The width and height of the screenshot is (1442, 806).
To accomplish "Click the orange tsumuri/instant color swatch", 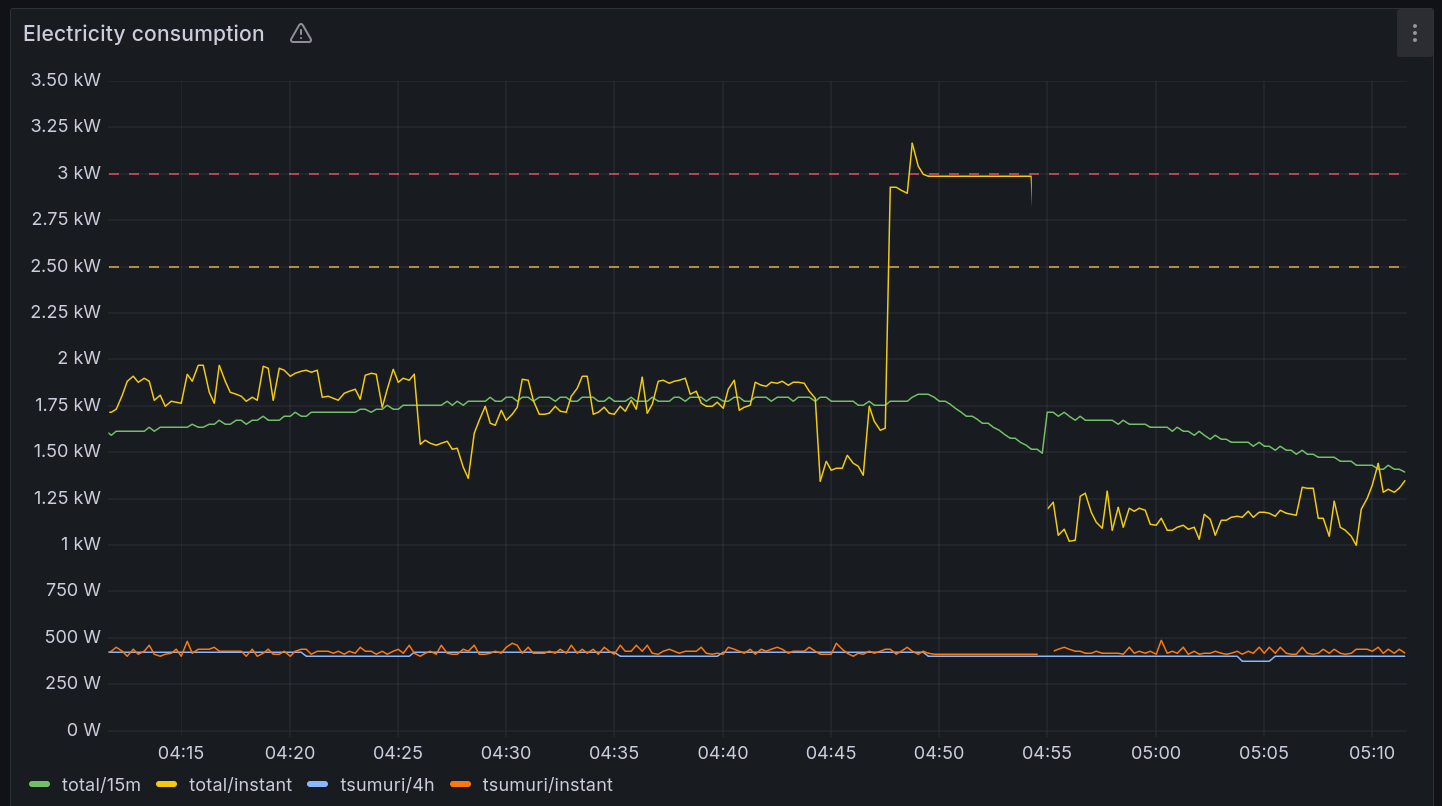I will [x=461, y=785].
